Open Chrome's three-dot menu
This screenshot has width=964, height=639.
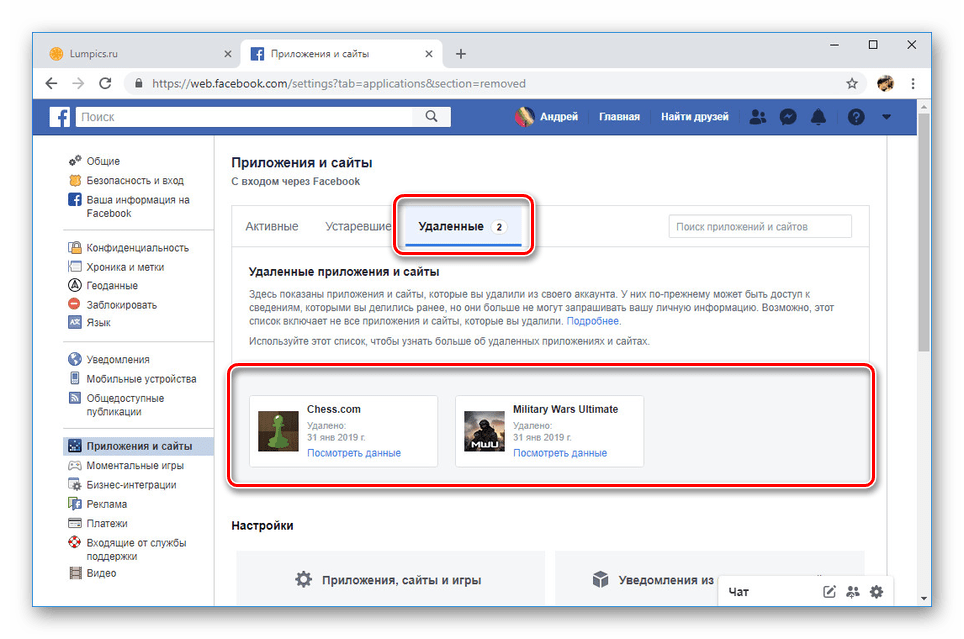pos(914,84)
